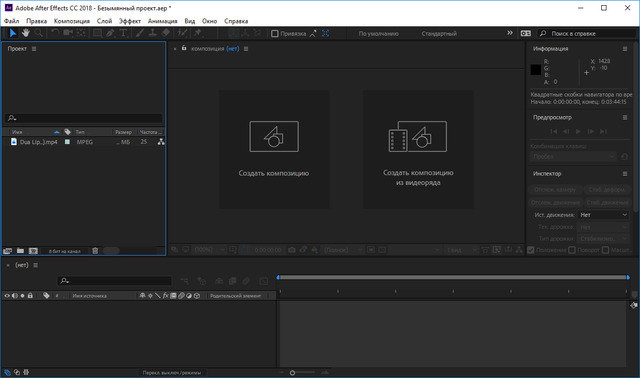Open the Информация panel menu
This screenshot has width=640, height=378.
624,49
